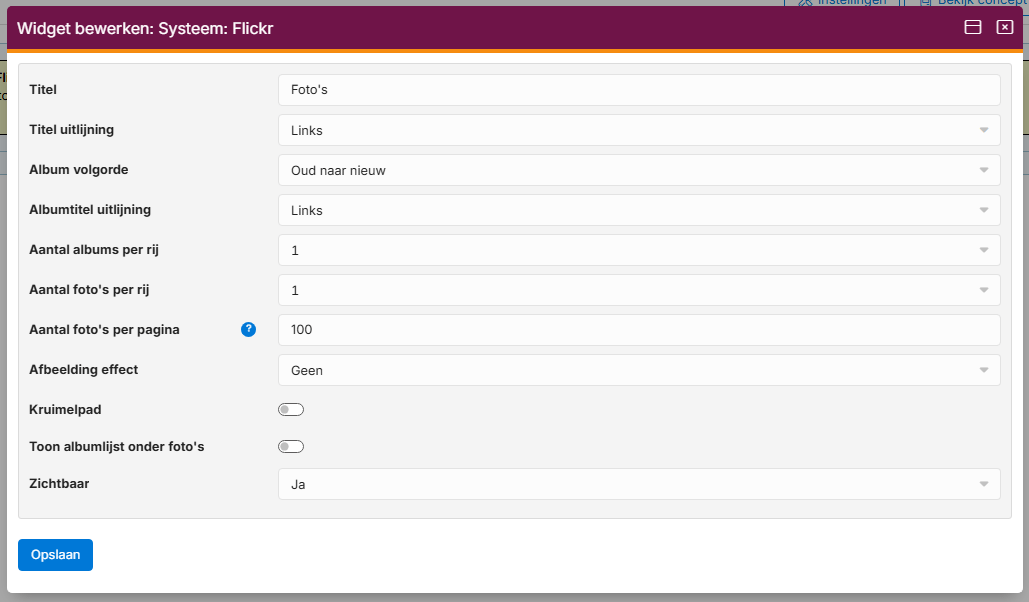Maximize the Widget bewerken dialog

pos(972,28)
